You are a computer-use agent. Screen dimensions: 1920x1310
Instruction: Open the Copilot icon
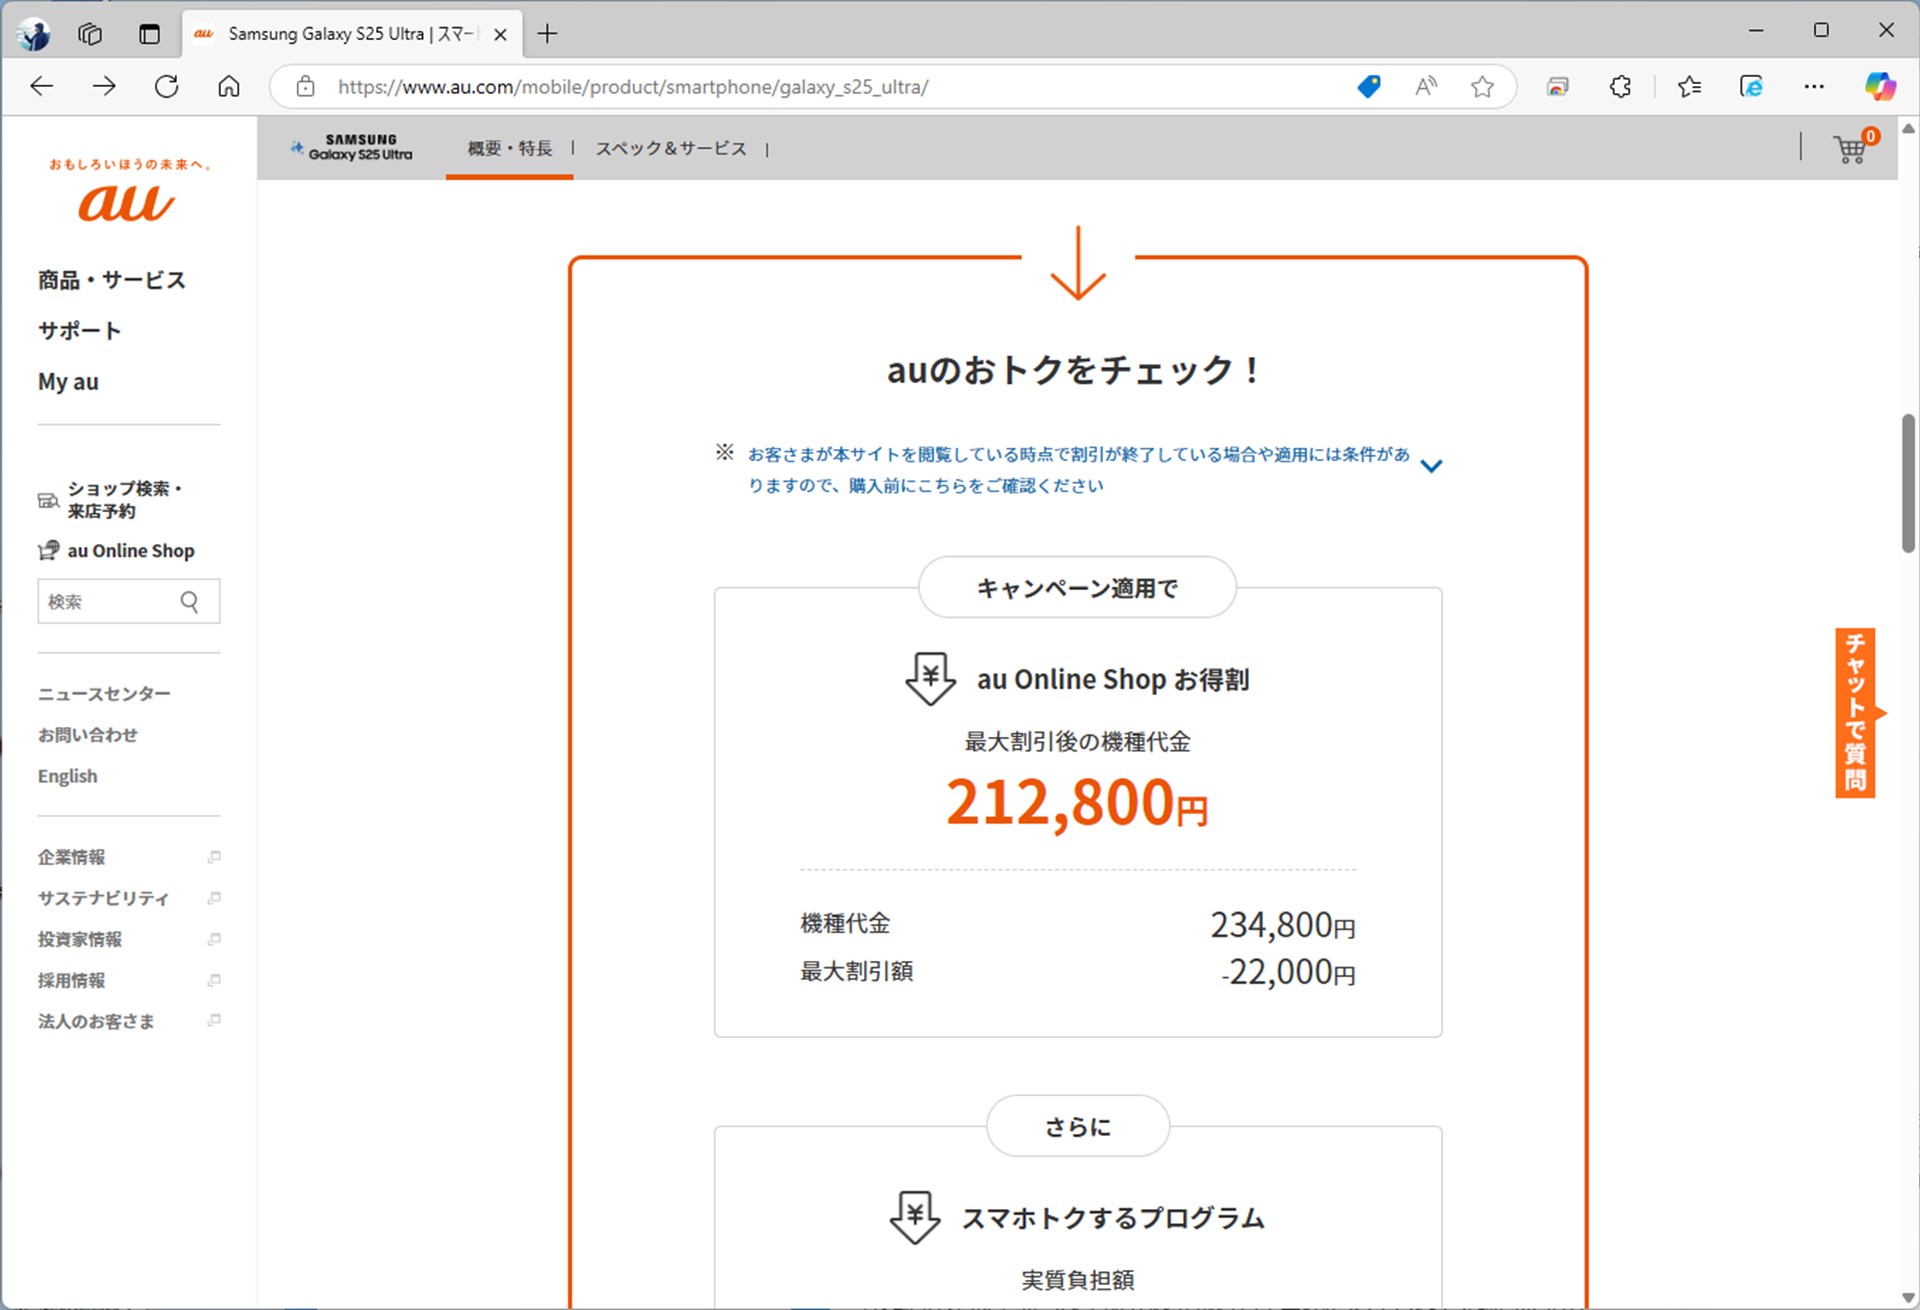click(x=1880, y=86)
